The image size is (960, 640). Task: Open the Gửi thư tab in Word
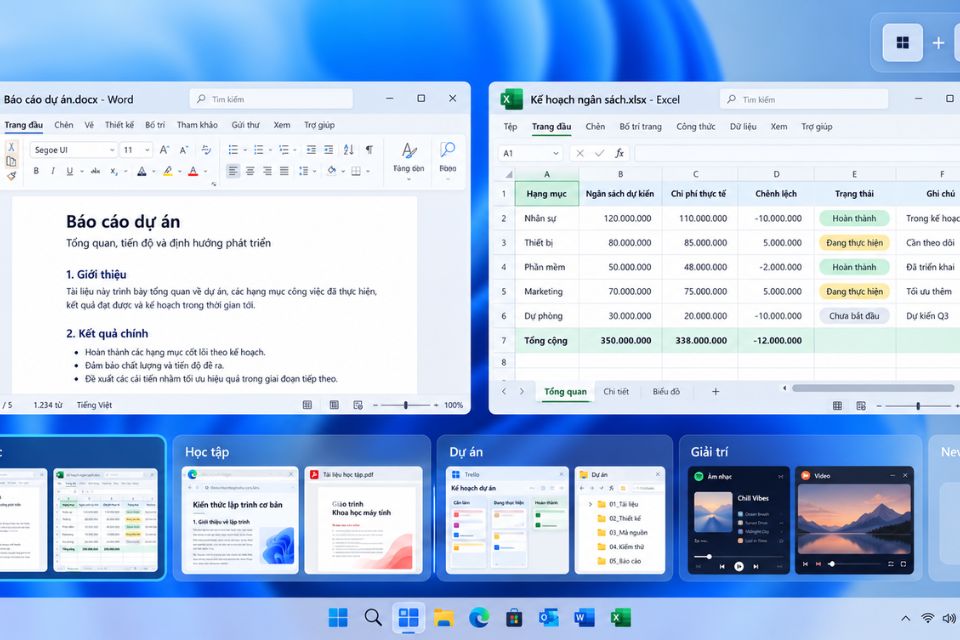coord(246,125)
